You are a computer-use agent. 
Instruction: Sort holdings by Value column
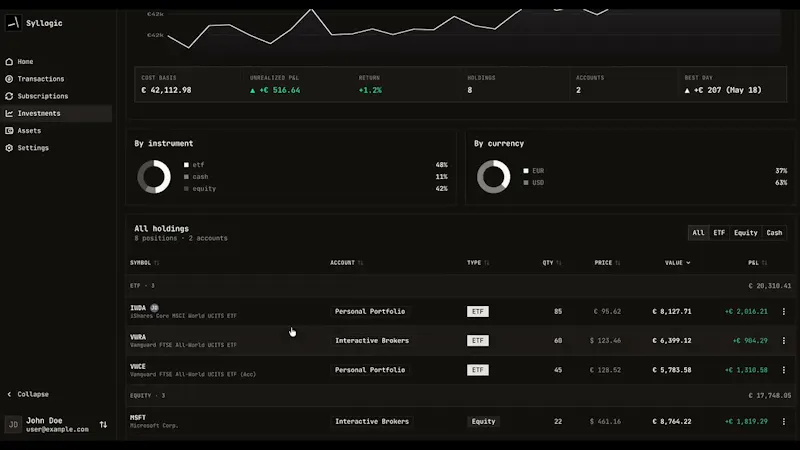678,263
